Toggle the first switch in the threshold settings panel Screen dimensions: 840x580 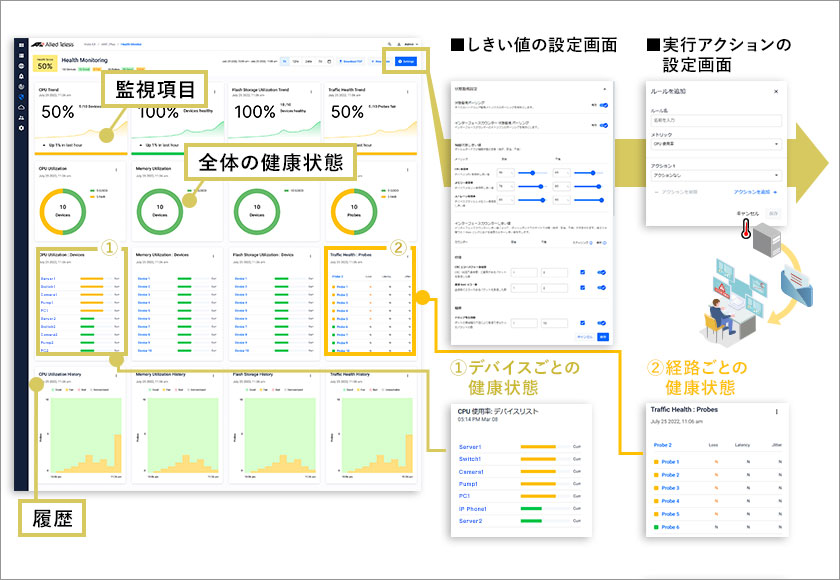click(602, 103)
